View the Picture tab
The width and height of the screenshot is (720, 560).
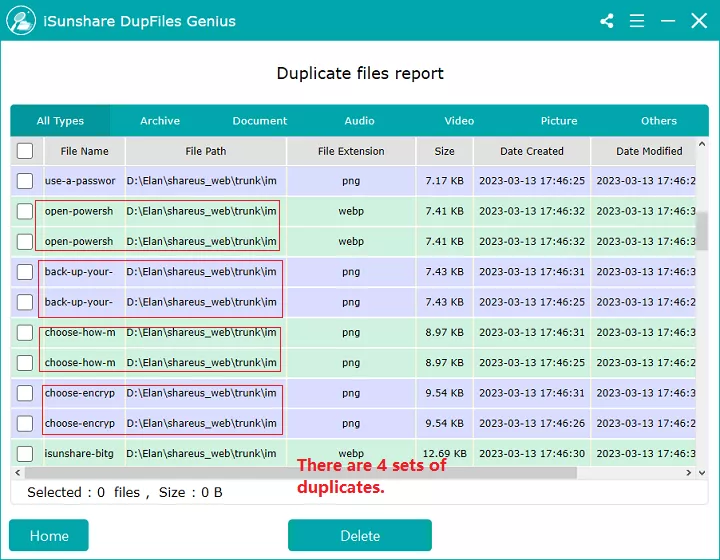[559, 121]
